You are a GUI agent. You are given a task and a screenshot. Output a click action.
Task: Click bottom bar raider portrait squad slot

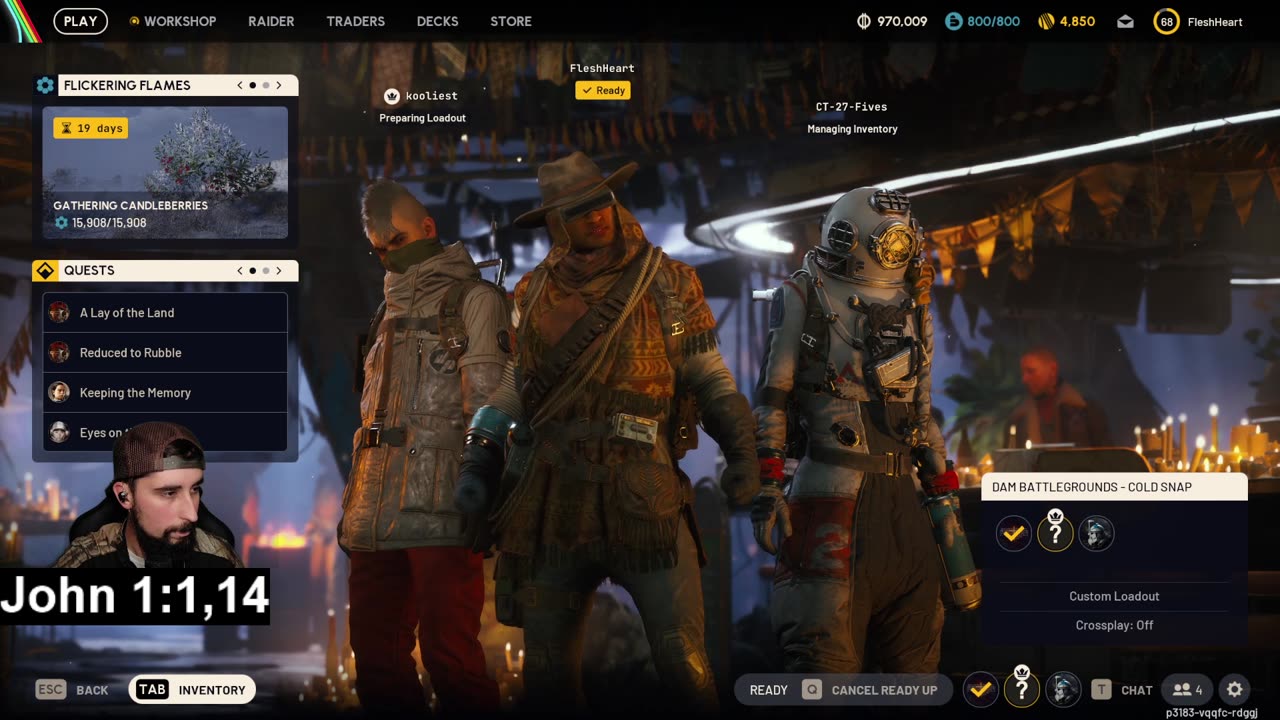point(1063,689)
